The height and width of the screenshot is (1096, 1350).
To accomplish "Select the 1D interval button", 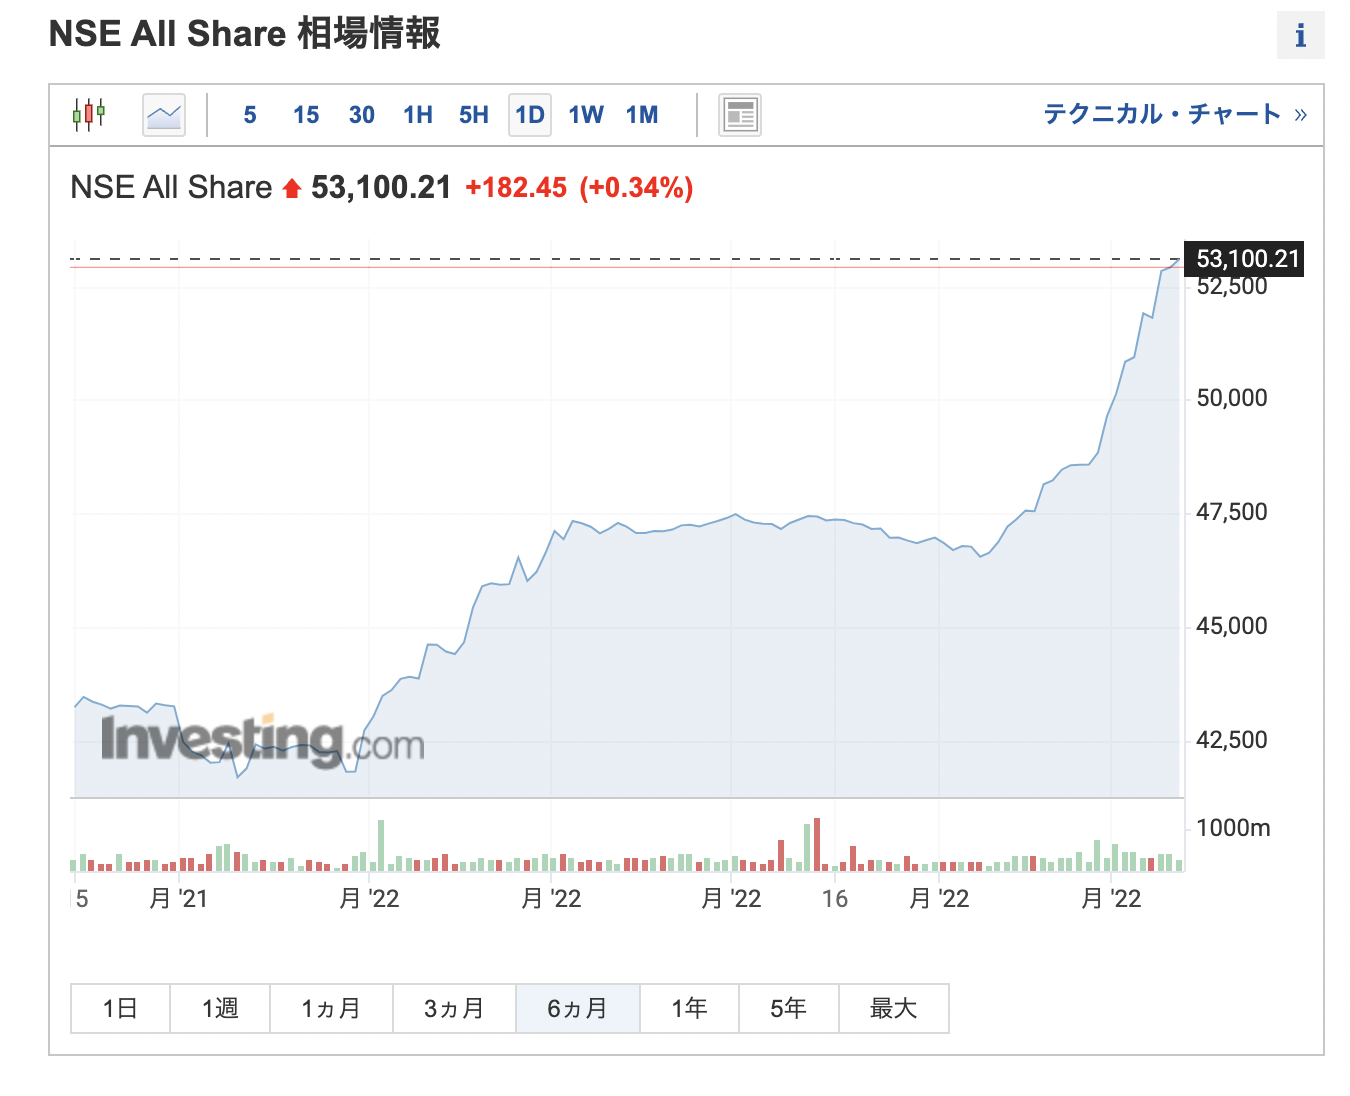I will point(530,115).
